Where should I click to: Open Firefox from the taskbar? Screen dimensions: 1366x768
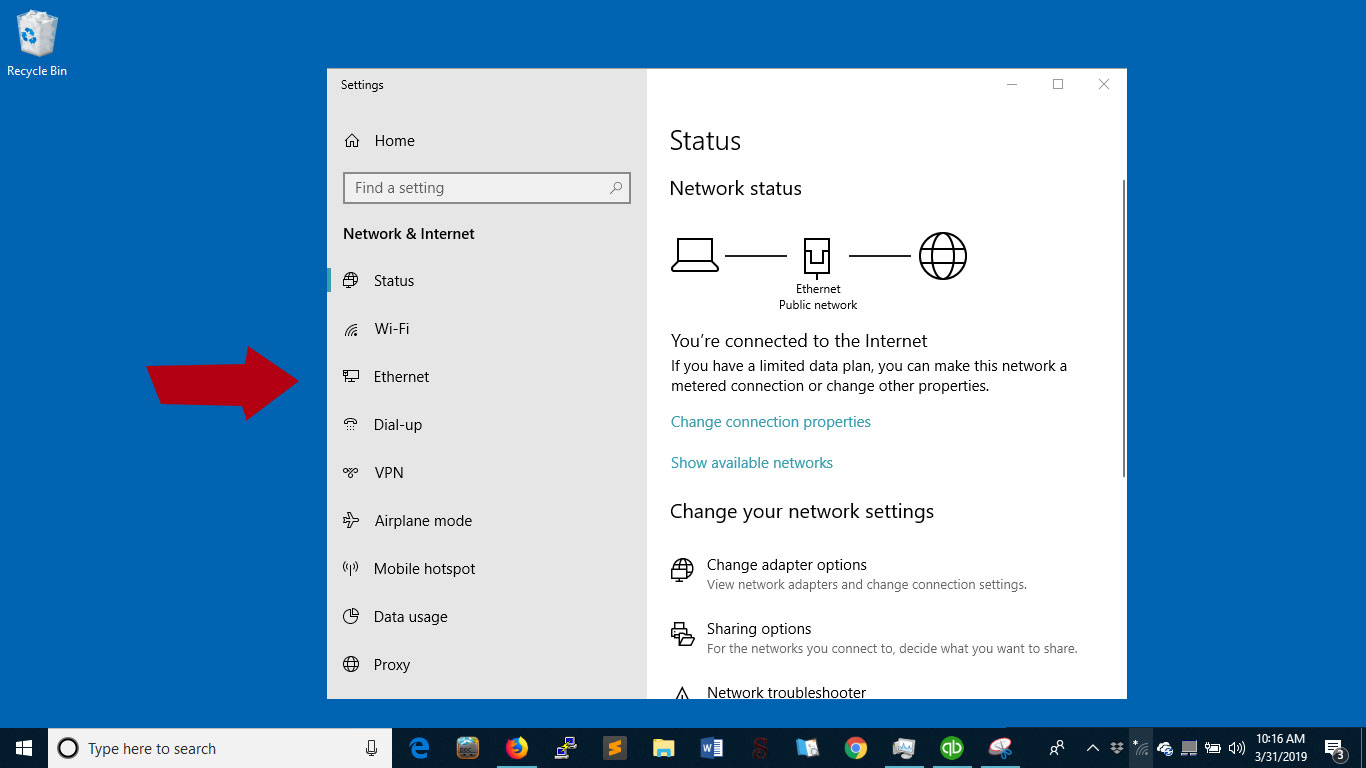pos(516,748)
